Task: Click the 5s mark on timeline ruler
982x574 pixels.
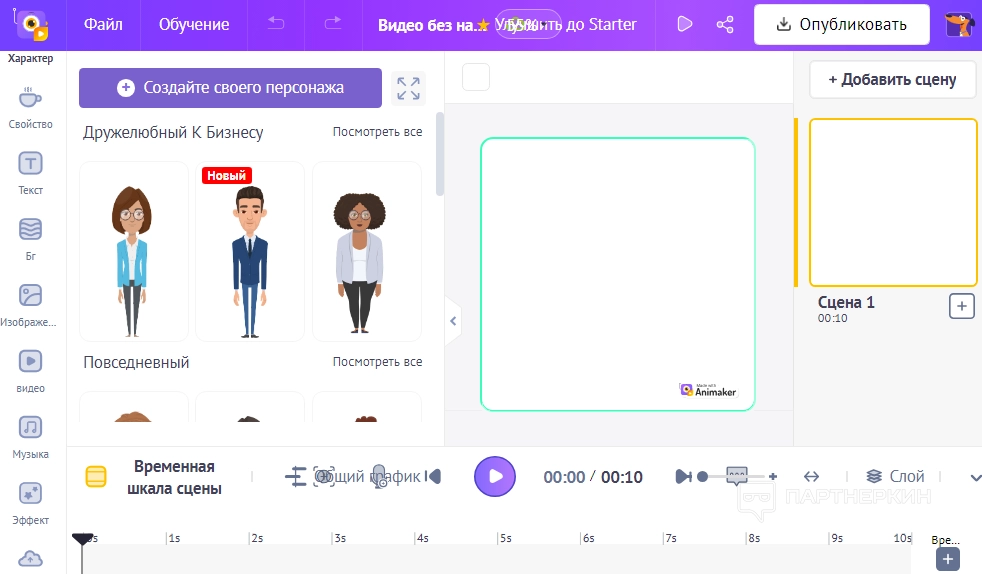Action: coord(505,538)
